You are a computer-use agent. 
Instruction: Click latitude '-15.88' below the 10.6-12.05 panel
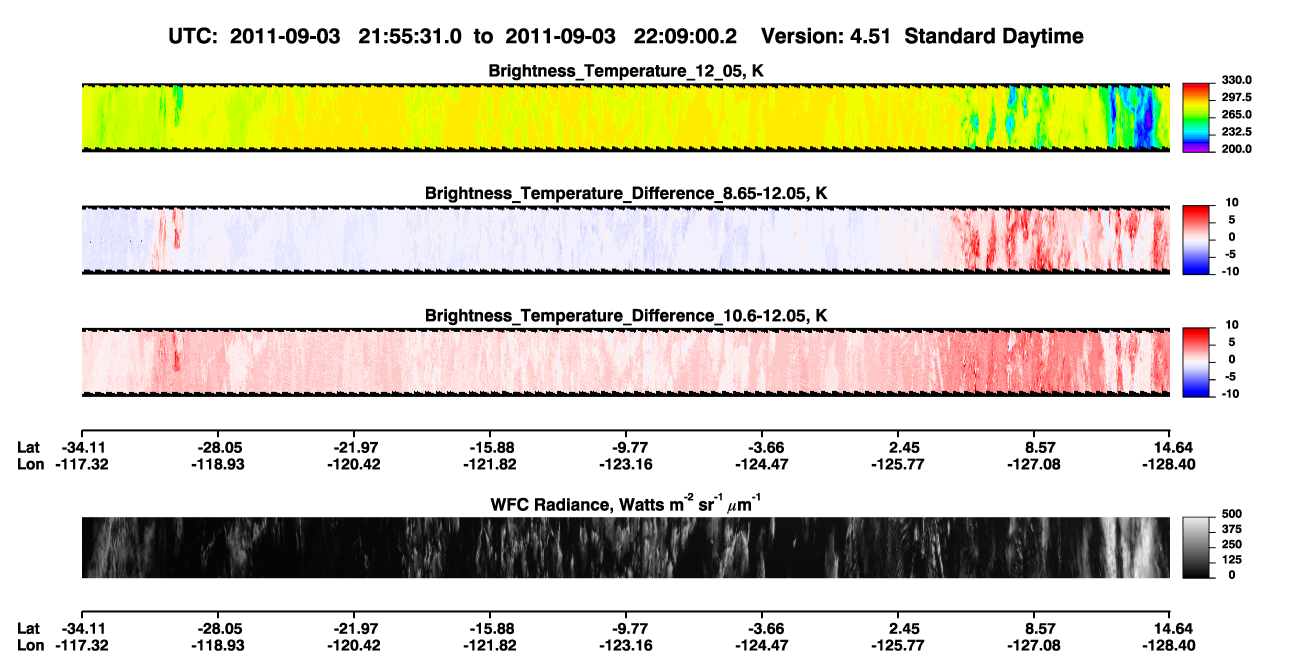point(490,448)
